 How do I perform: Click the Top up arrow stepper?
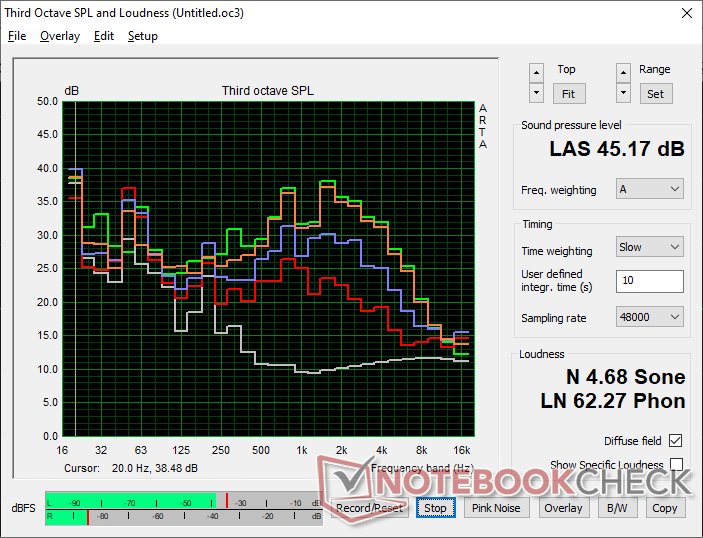tap(536, 73)
